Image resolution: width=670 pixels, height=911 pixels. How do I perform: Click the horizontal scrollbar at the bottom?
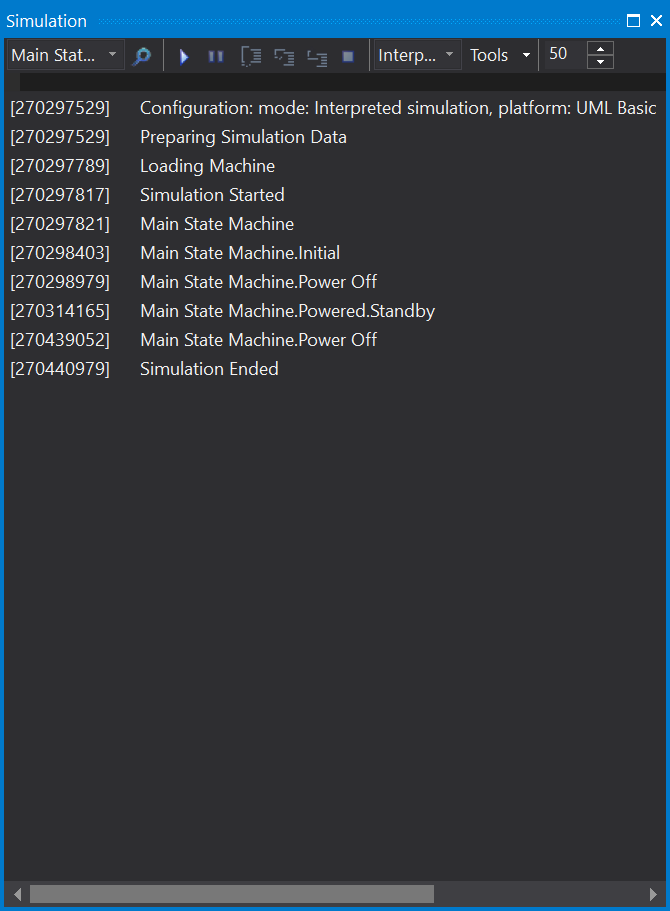[230, 893]
